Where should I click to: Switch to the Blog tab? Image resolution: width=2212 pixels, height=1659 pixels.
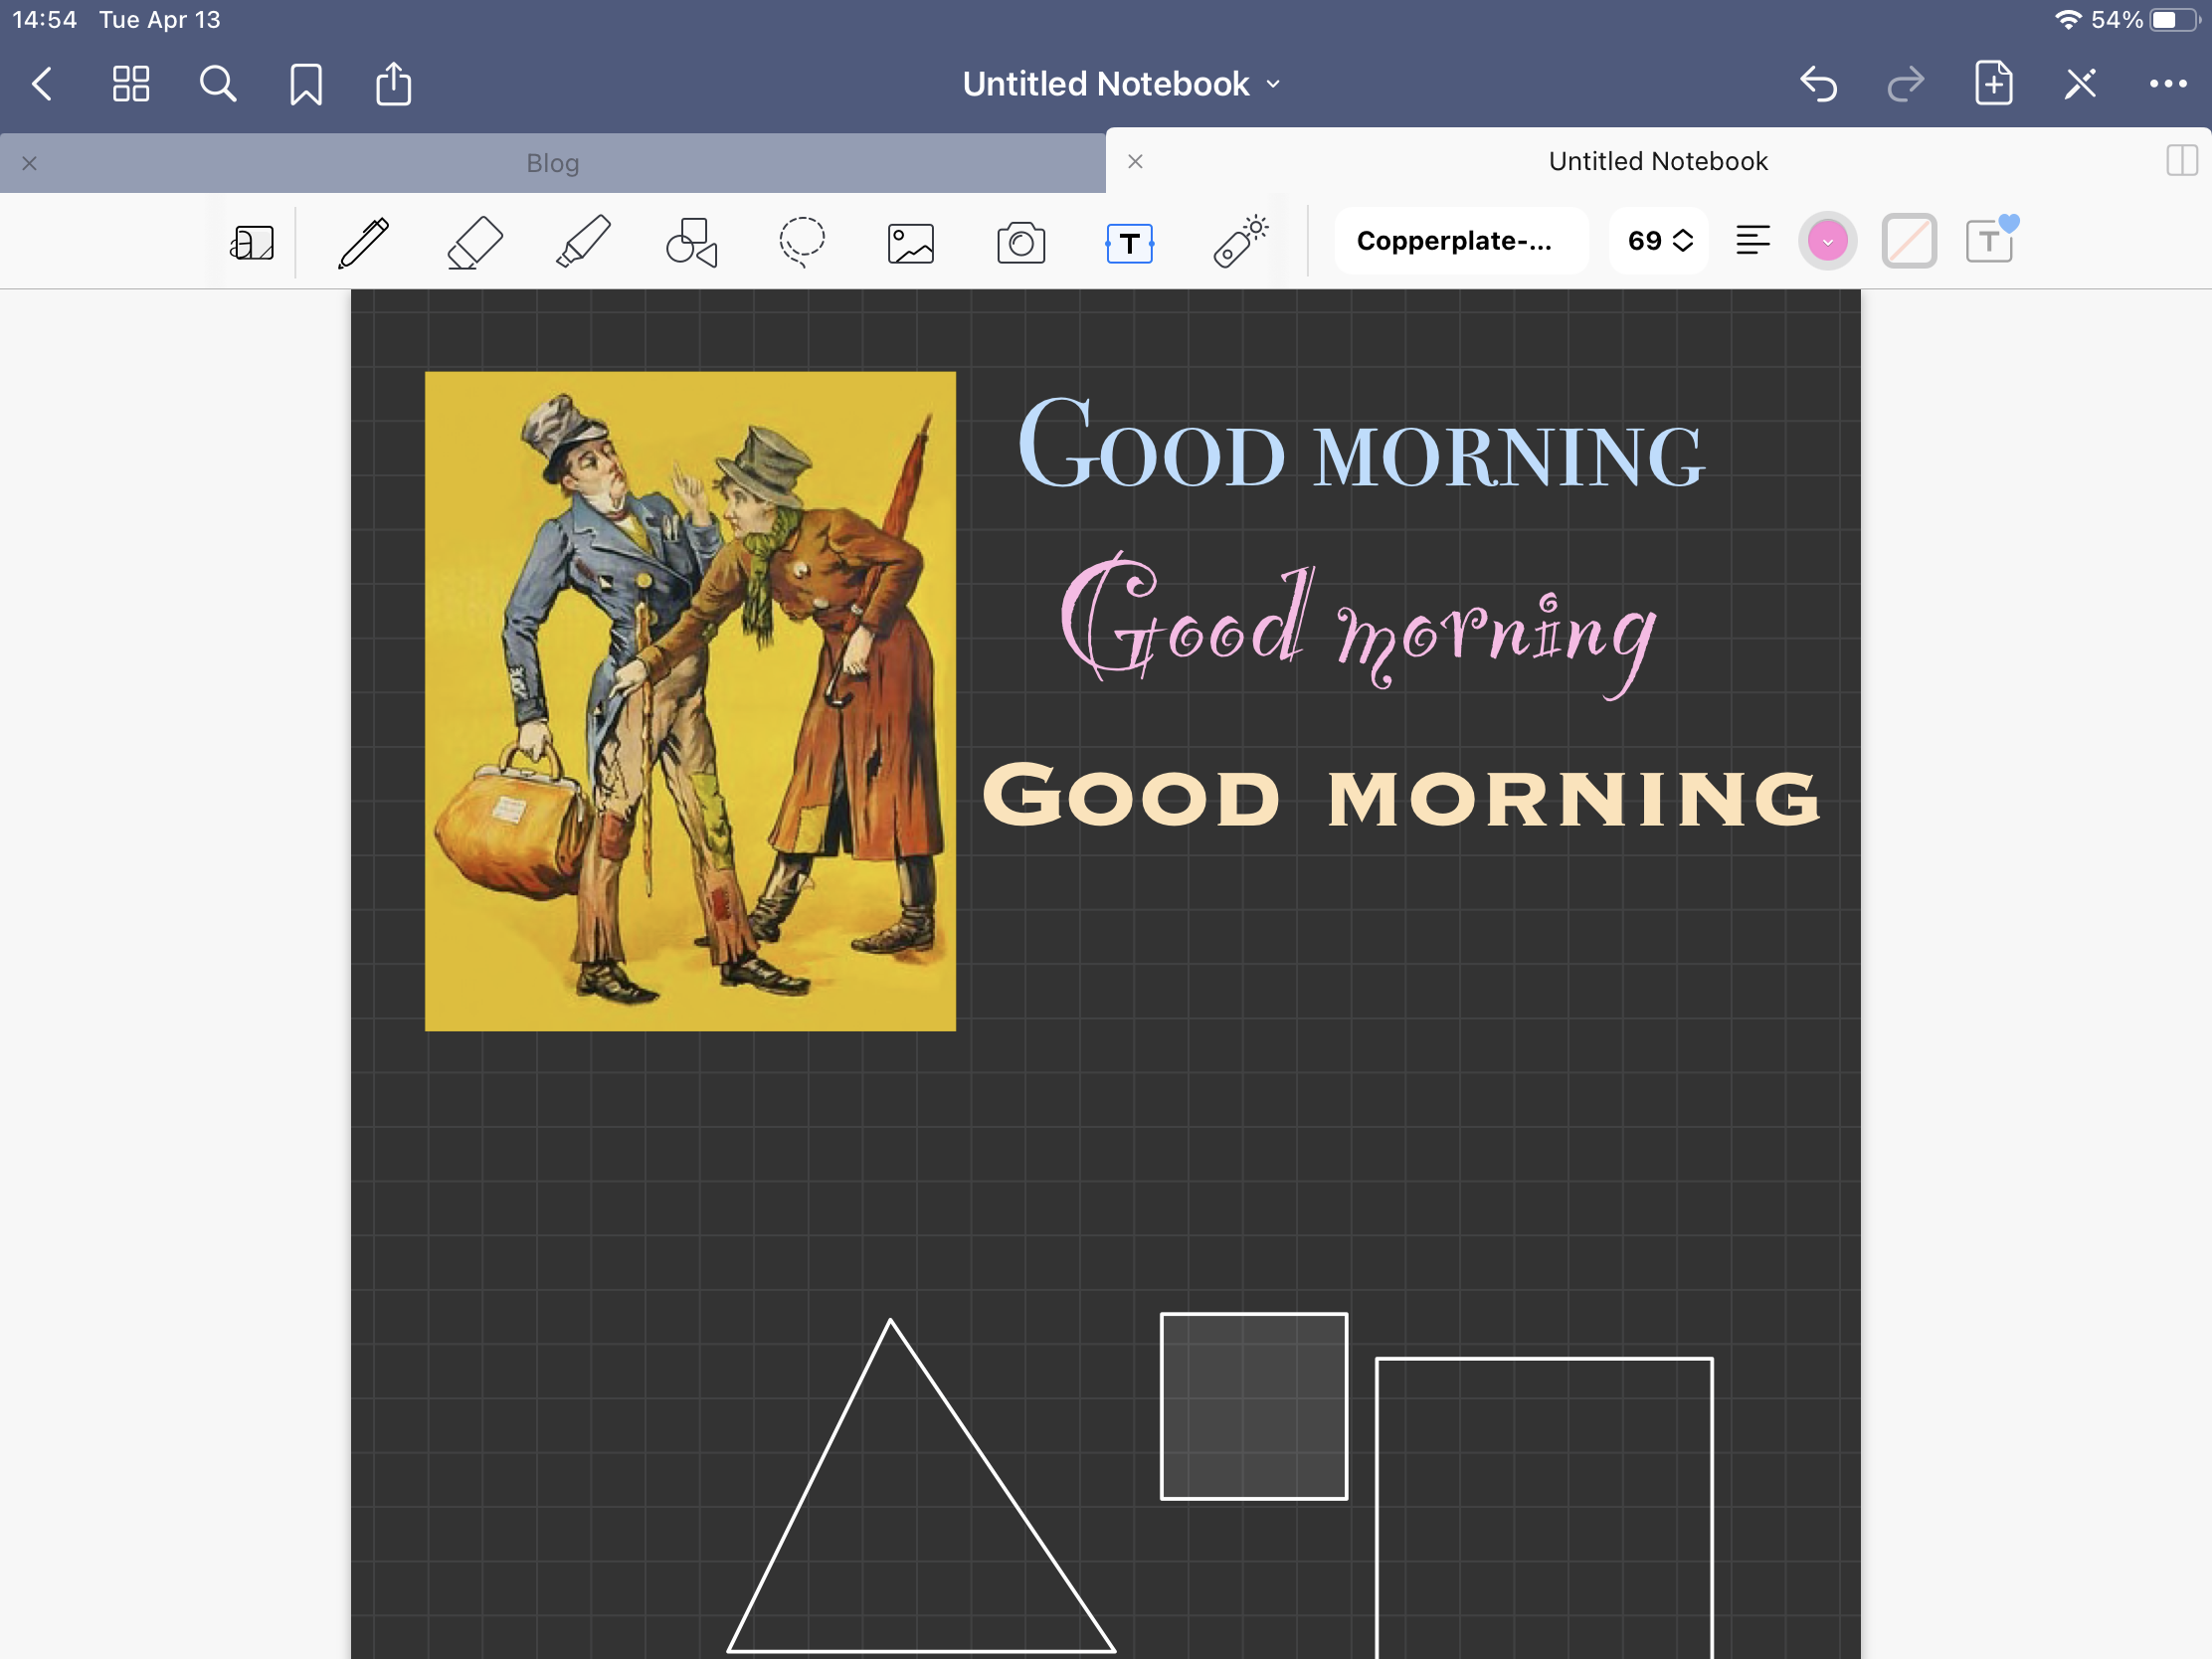(552, 163)
